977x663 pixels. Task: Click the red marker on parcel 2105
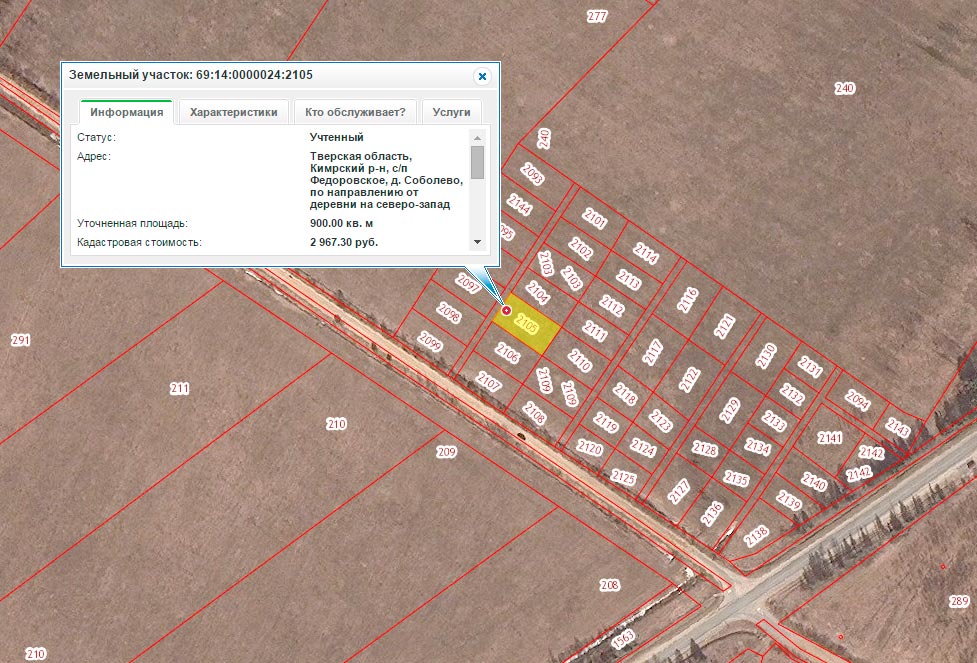click(x=507, y=310)
